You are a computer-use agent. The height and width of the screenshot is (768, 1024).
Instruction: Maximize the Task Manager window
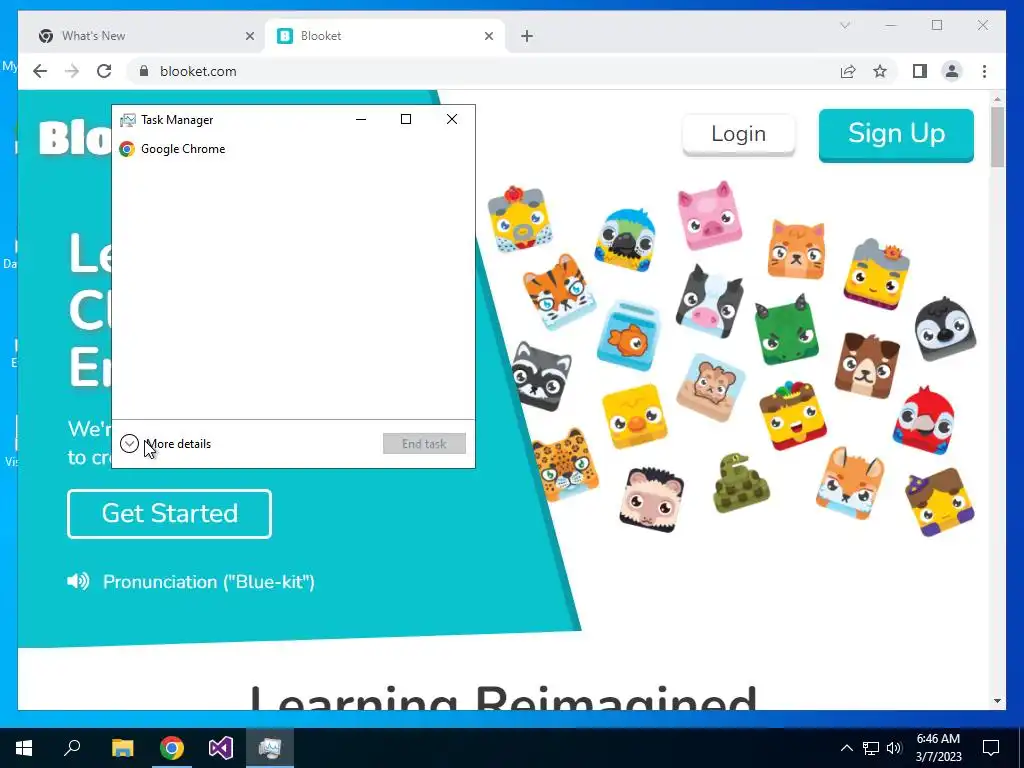pos(406,119)
